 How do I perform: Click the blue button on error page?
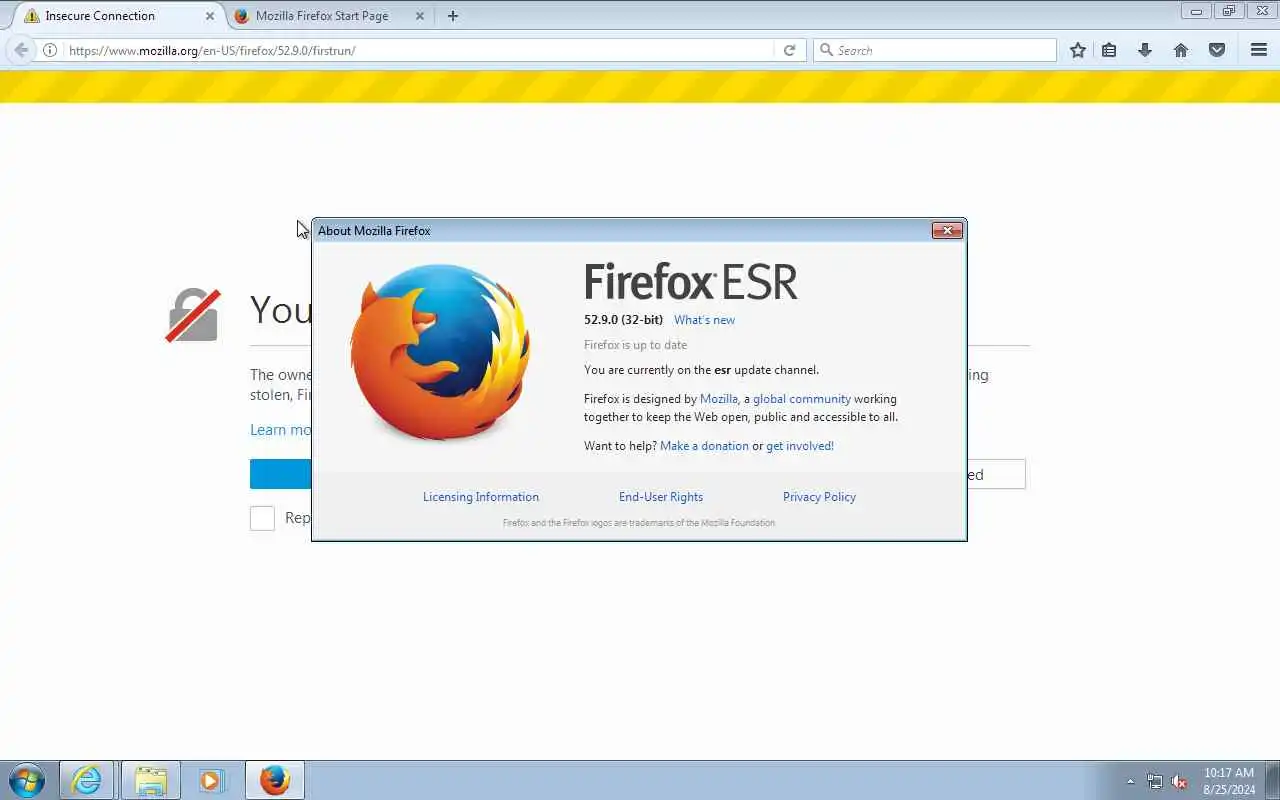pyautogui.click(x=281, y=474)
